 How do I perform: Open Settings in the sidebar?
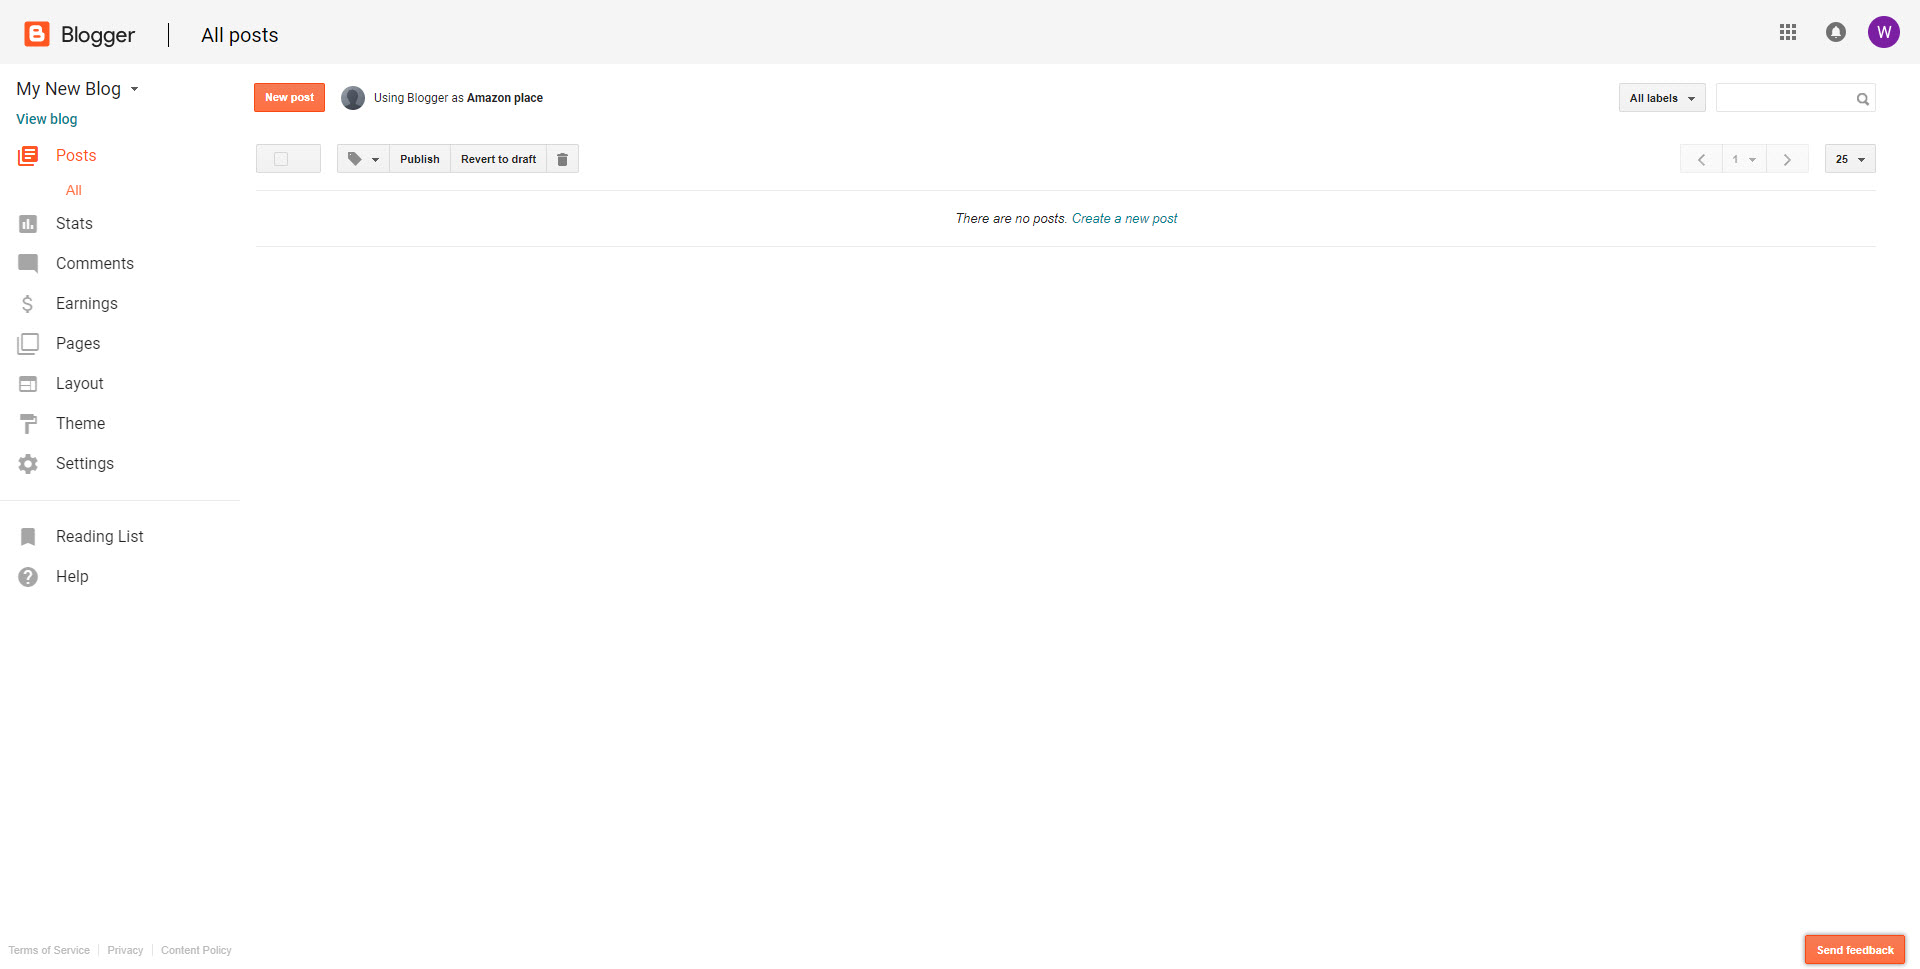[x=85, y=464]
